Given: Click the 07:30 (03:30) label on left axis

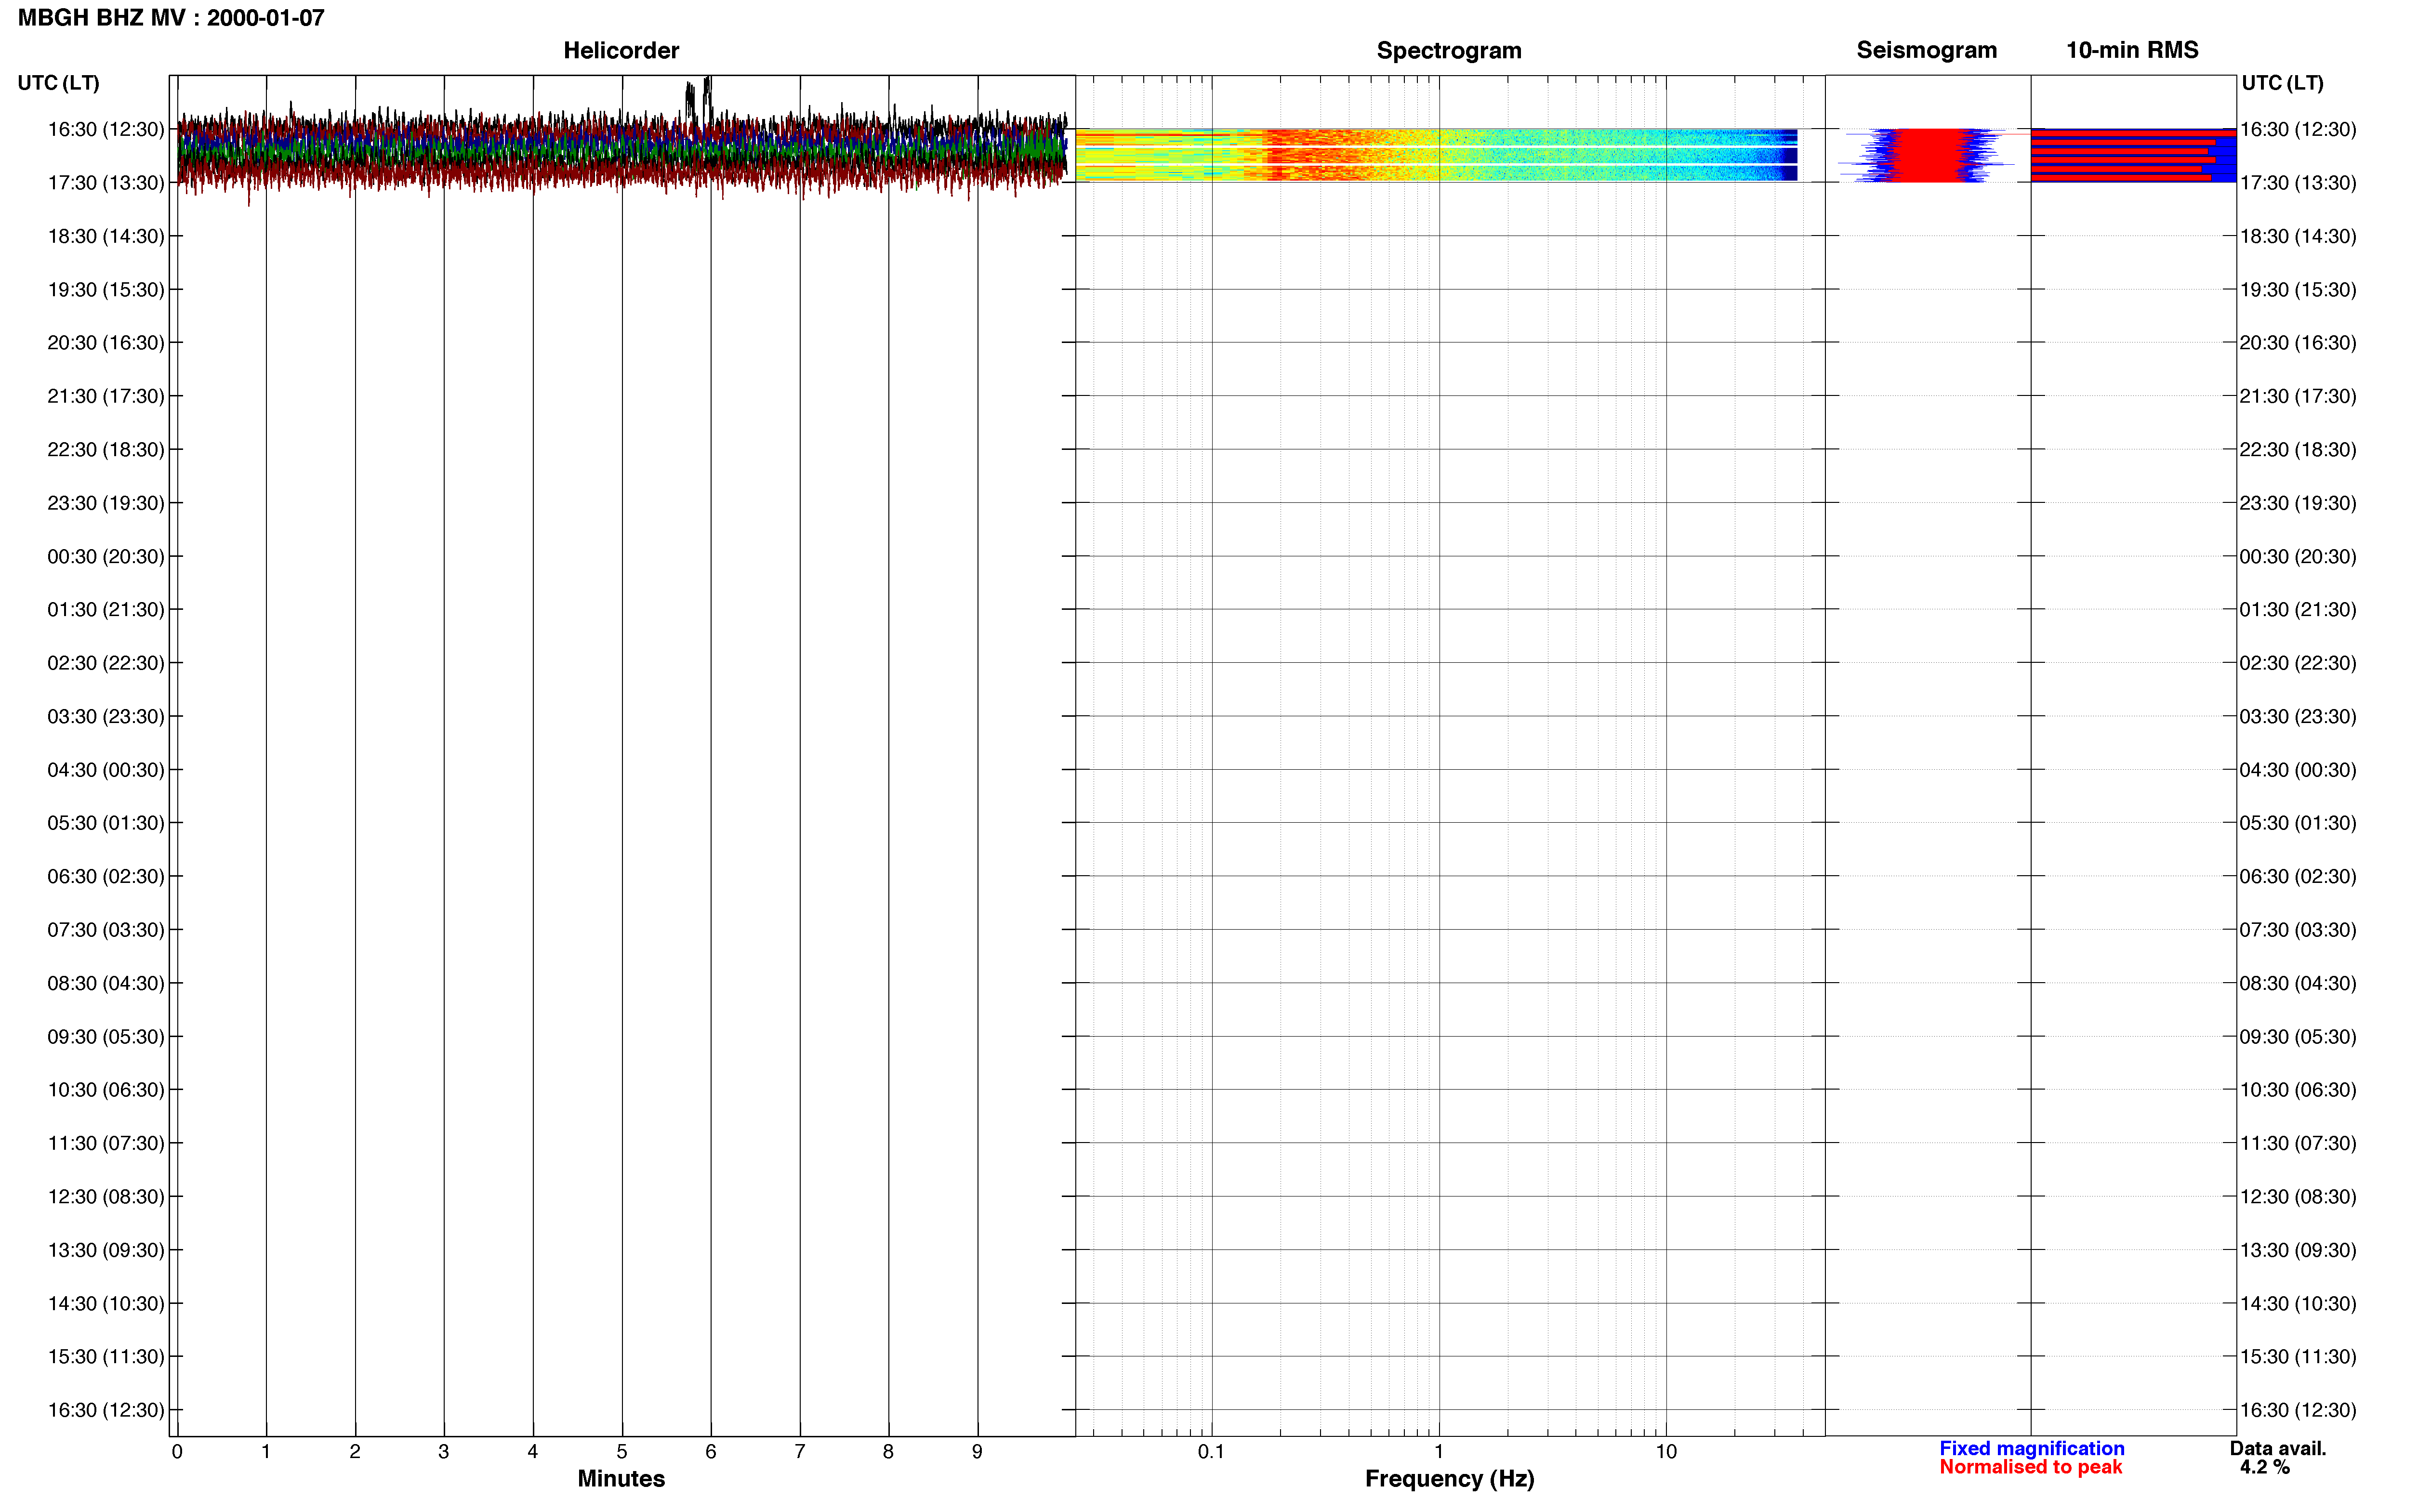Looking at the screenshot, I should tap(106, 930).
